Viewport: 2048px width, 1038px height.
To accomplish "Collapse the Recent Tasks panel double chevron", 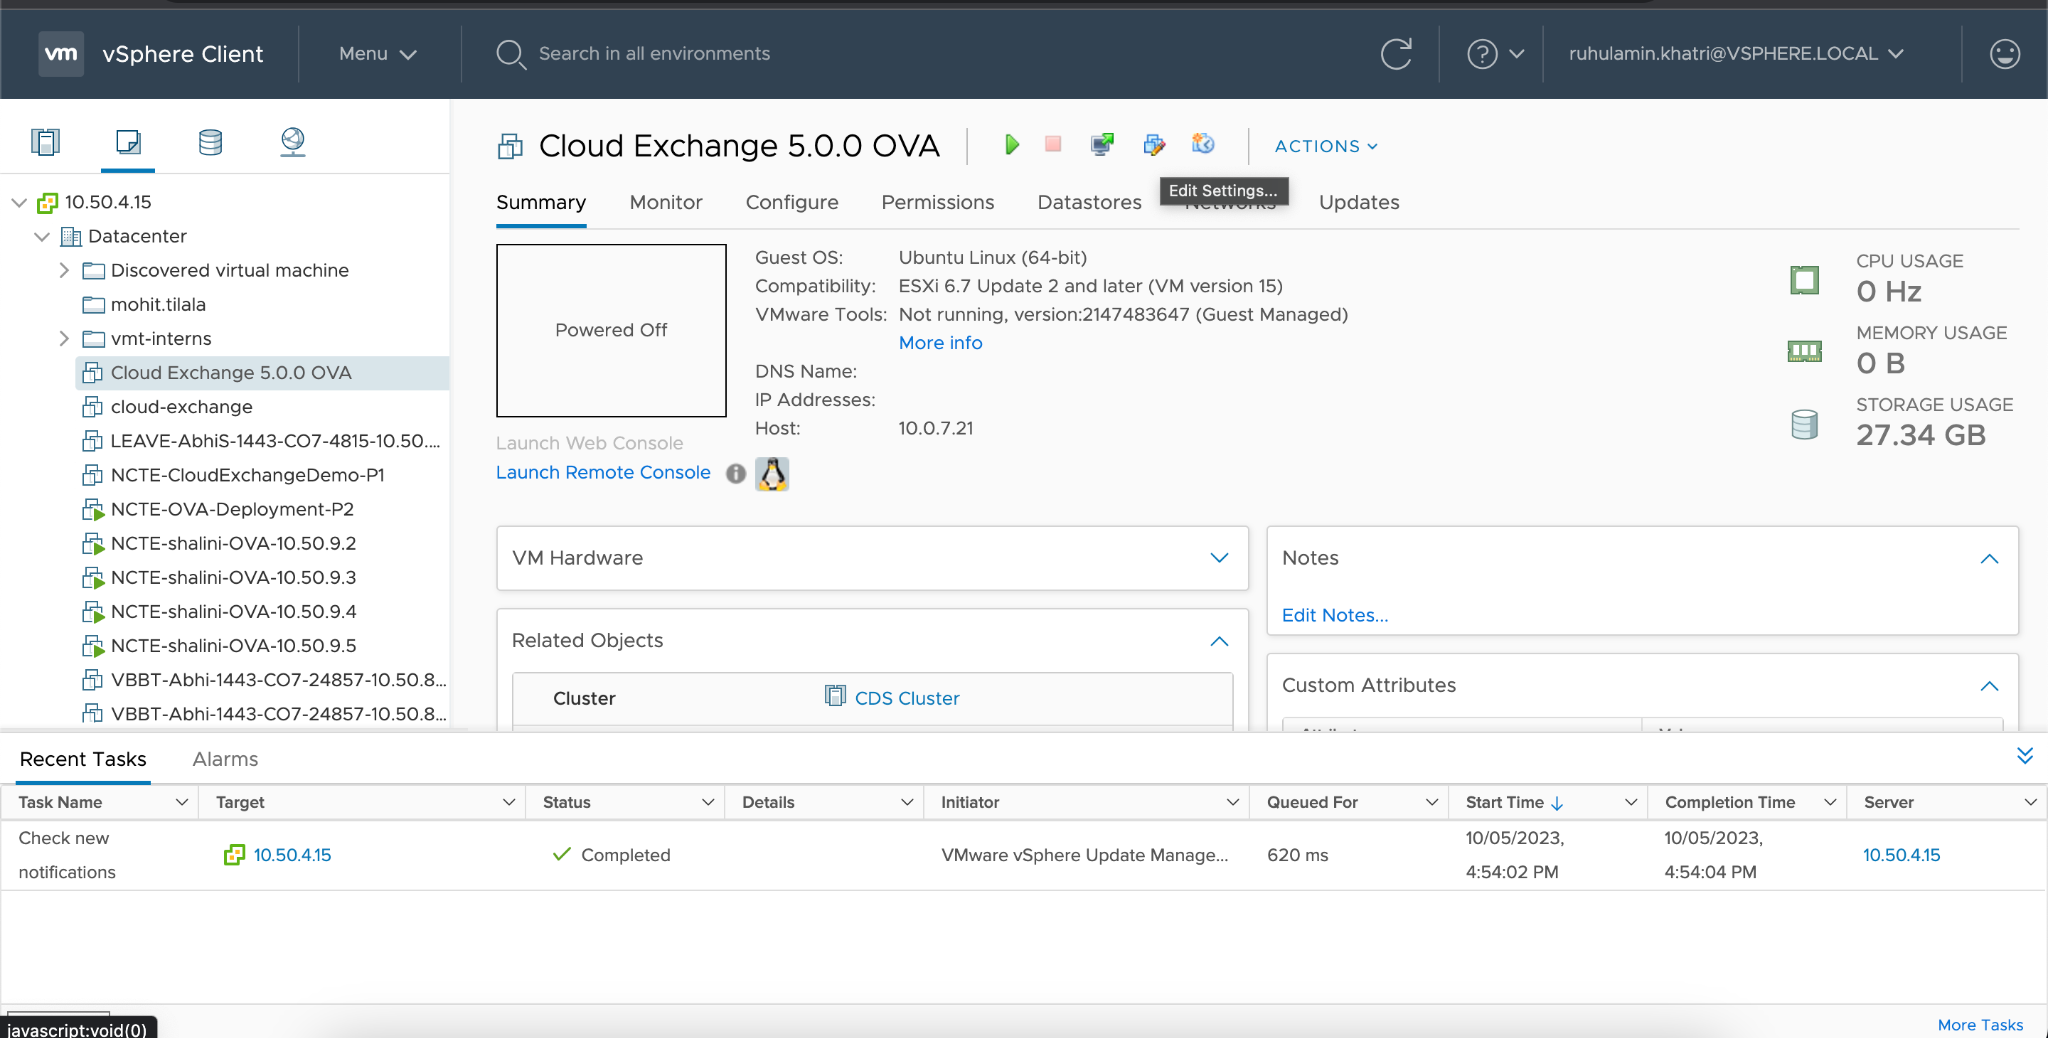I will point(2024,756).
